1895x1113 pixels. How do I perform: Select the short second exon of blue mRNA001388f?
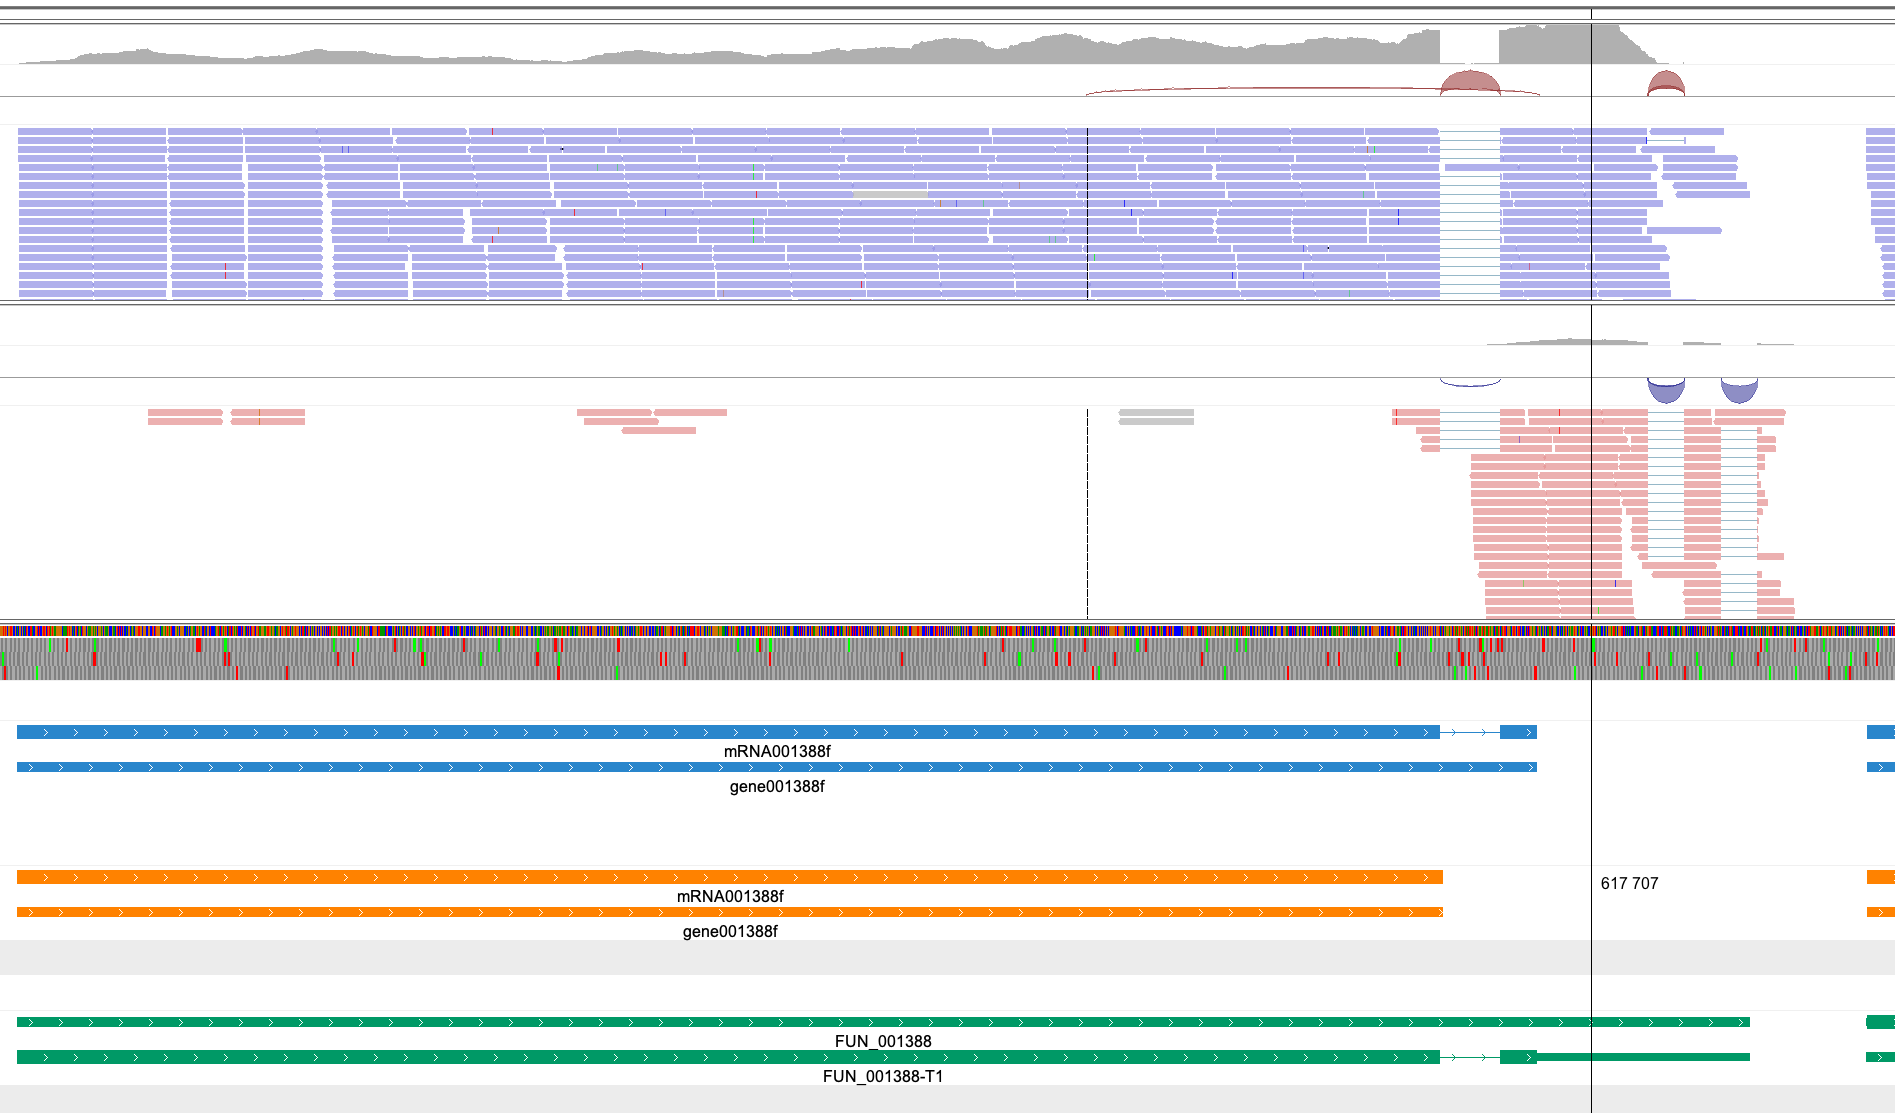[x=1518, y=732]
